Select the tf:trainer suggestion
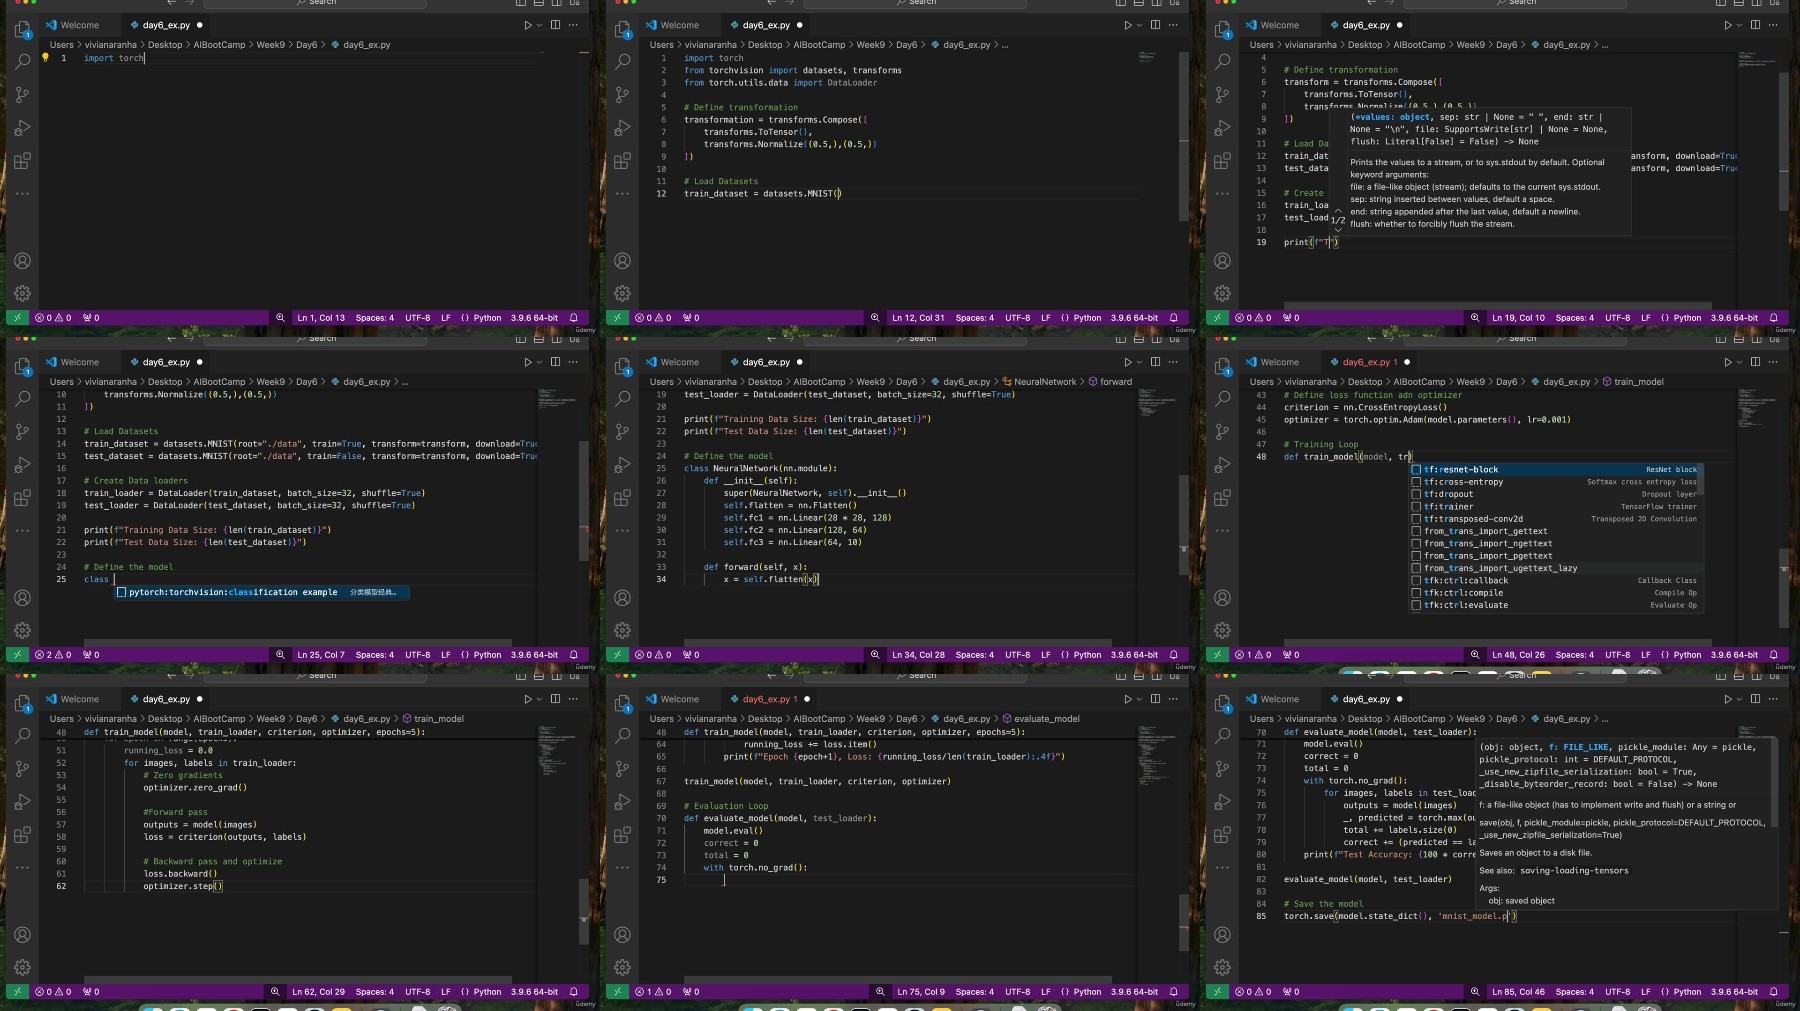This screenshot has height=1011, width=1800. [1555, 507]
